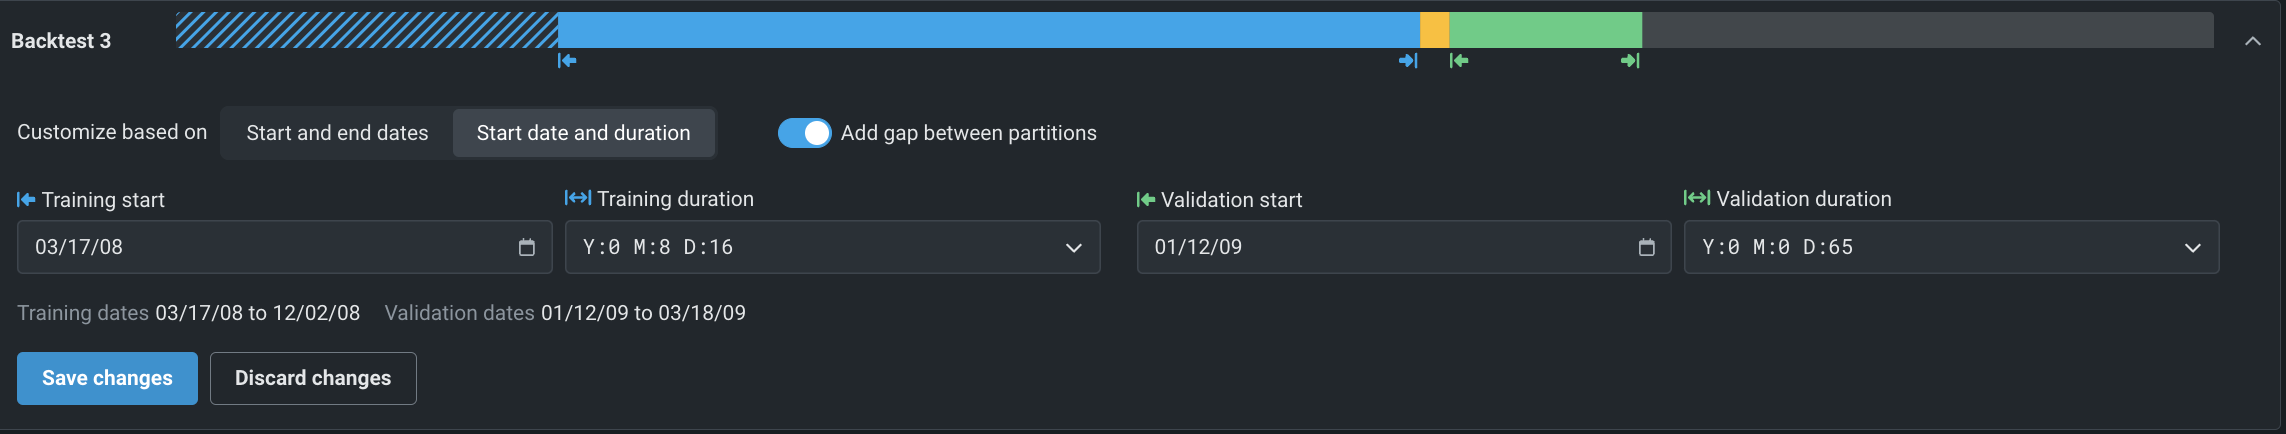This screenshot has height=434, width=2286.
Task: Click the Validation duration range icon
Action: [1697, 198]
